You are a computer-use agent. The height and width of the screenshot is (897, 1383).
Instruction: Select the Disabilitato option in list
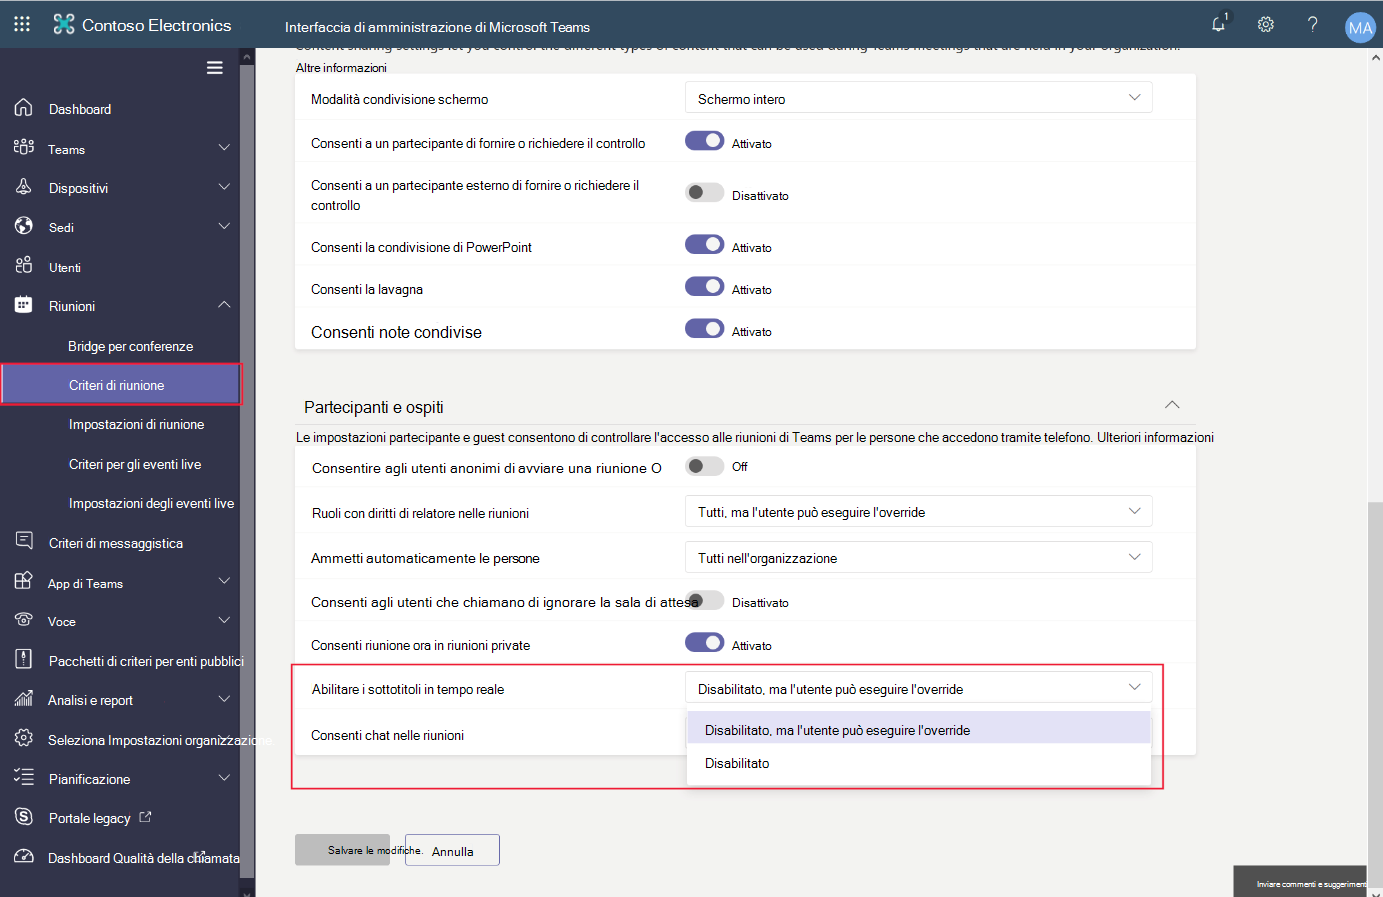tap(918, 763)
